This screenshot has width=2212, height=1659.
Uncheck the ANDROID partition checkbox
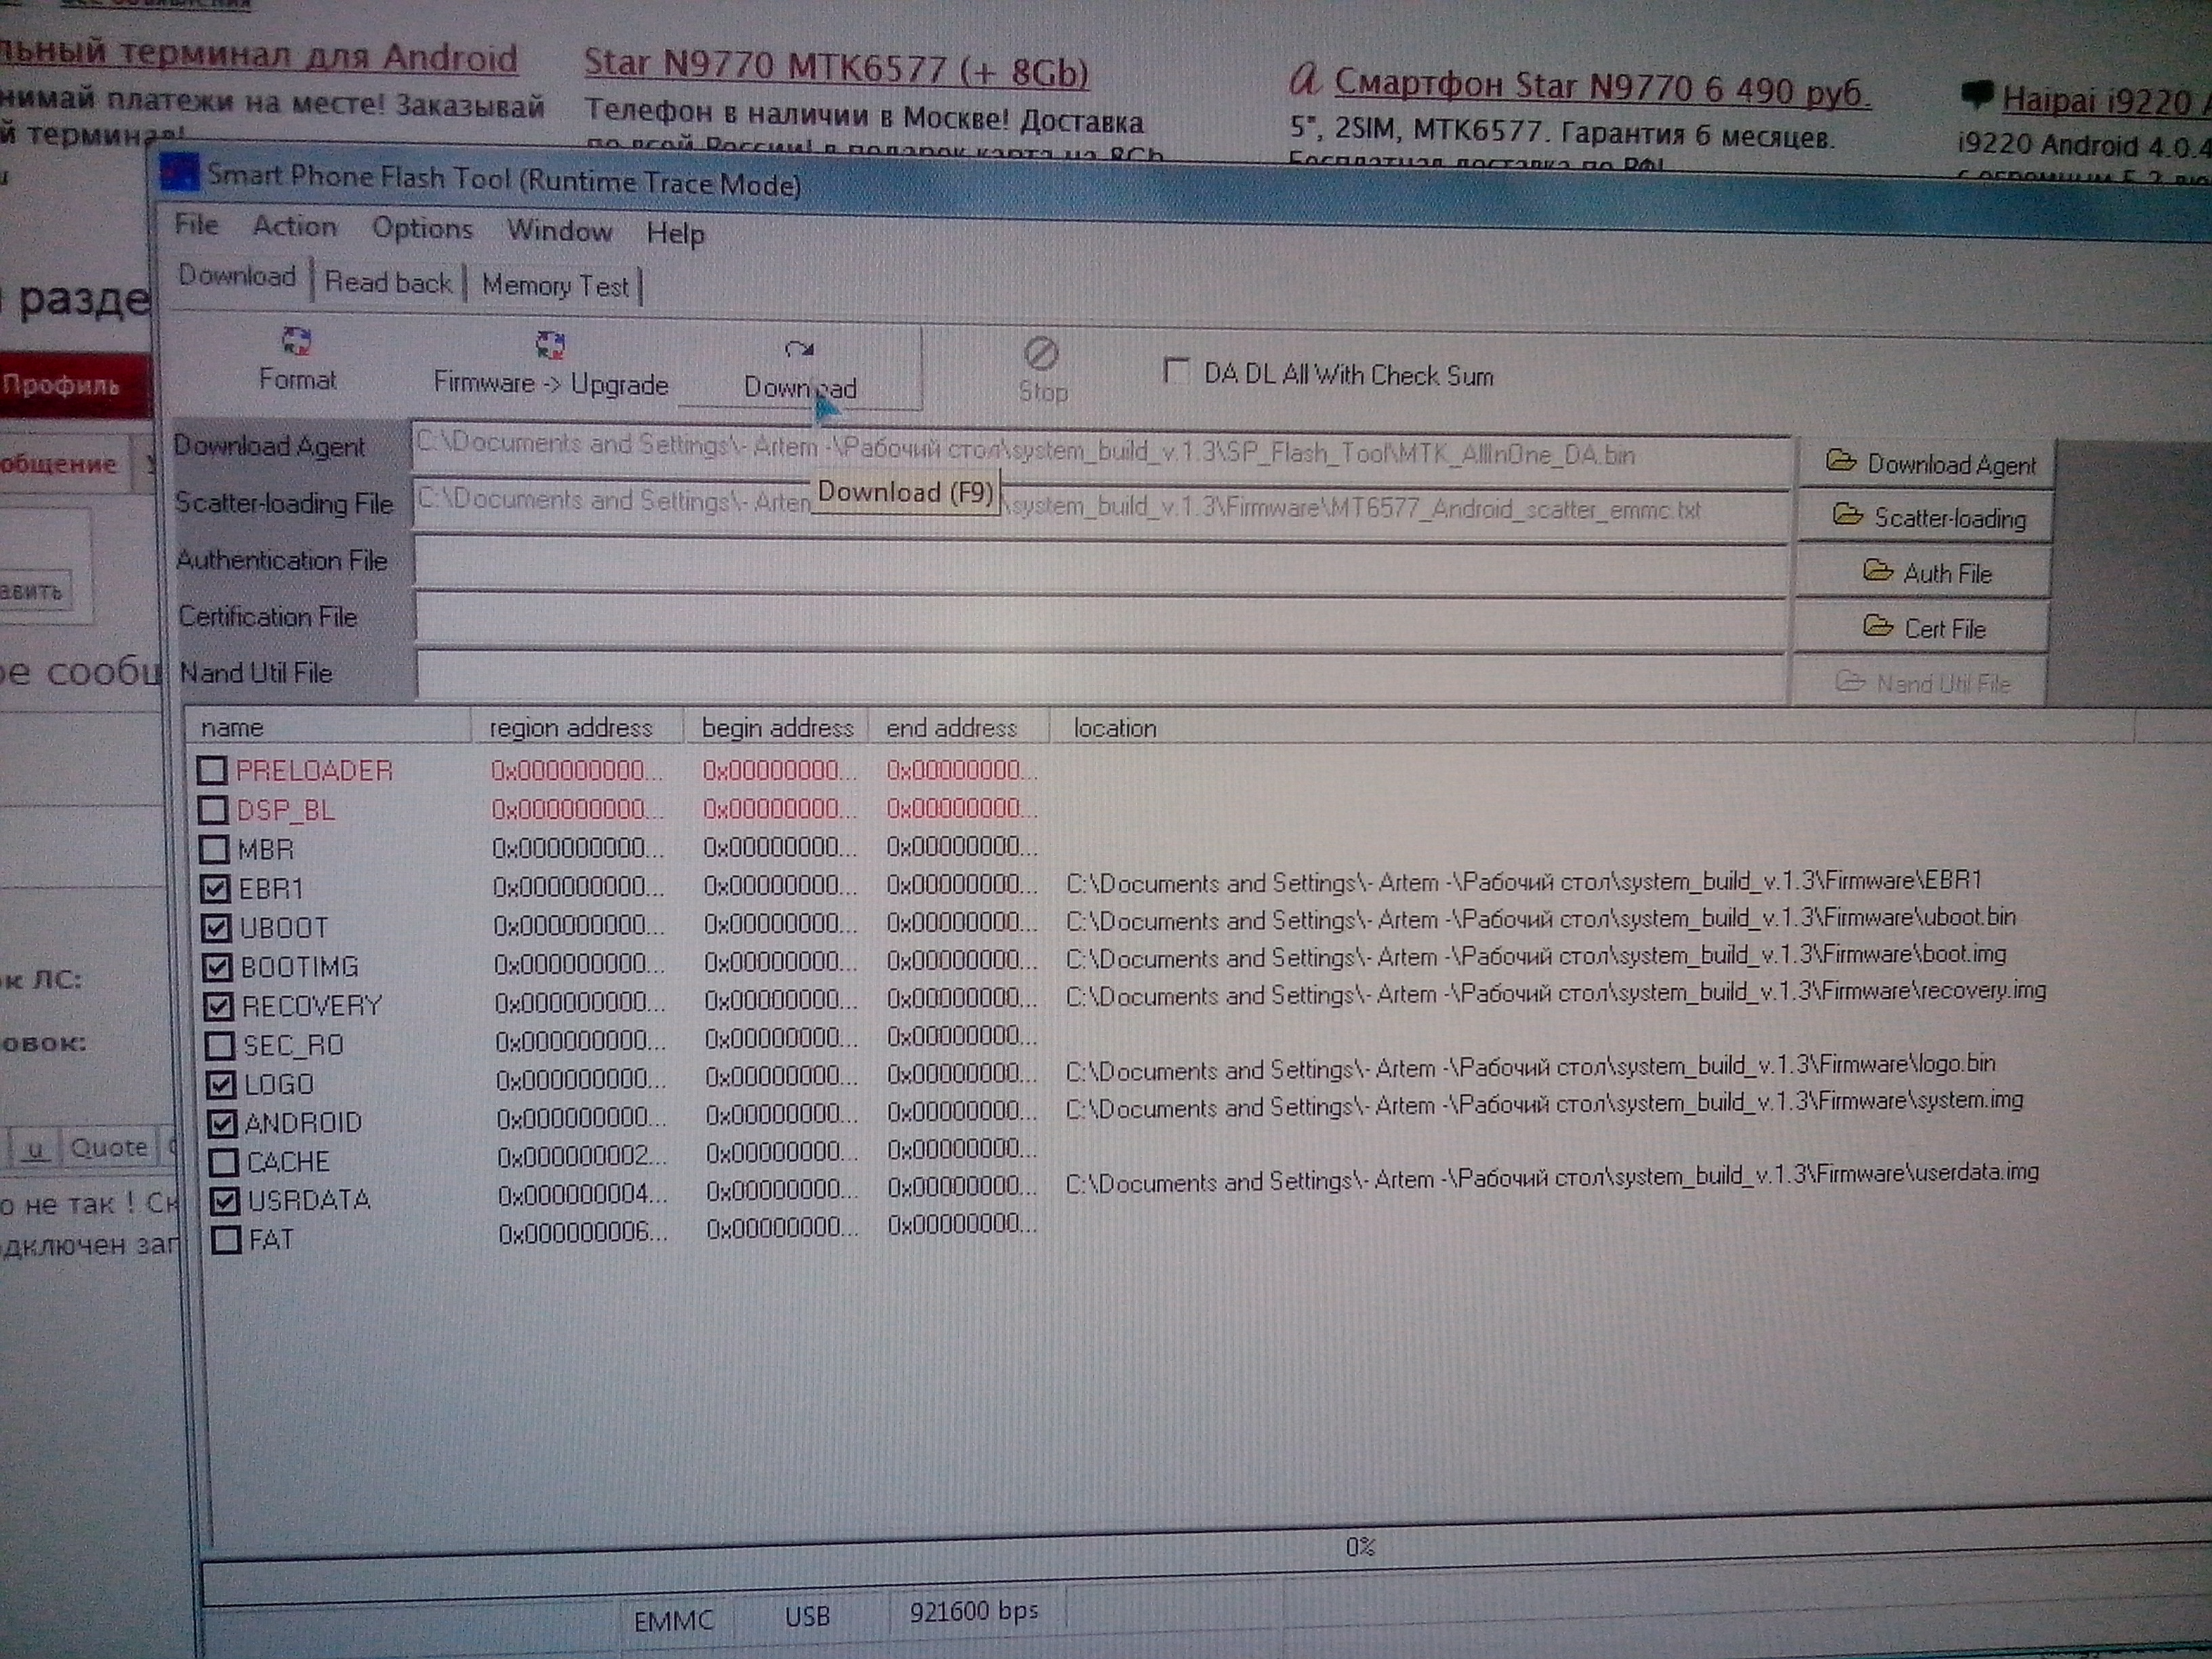point(221,1123)
